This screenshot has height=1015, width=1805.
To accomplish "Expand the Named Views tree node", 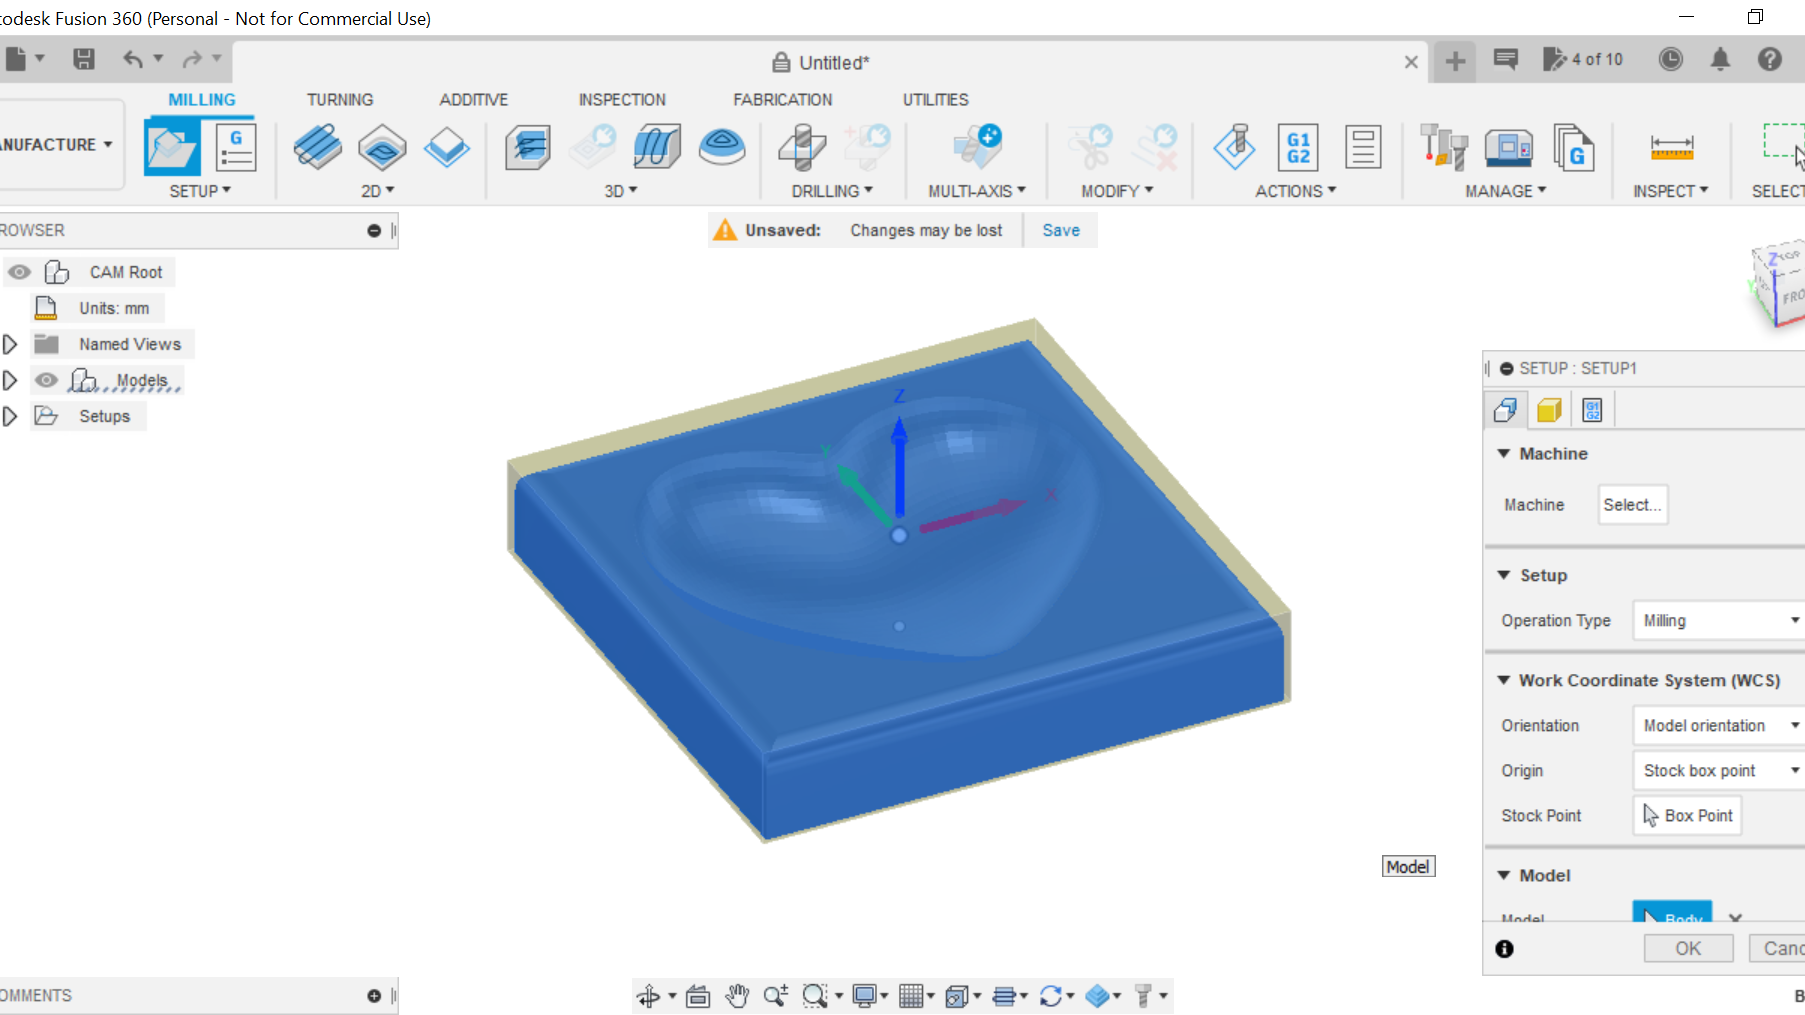I will [10, 344].
